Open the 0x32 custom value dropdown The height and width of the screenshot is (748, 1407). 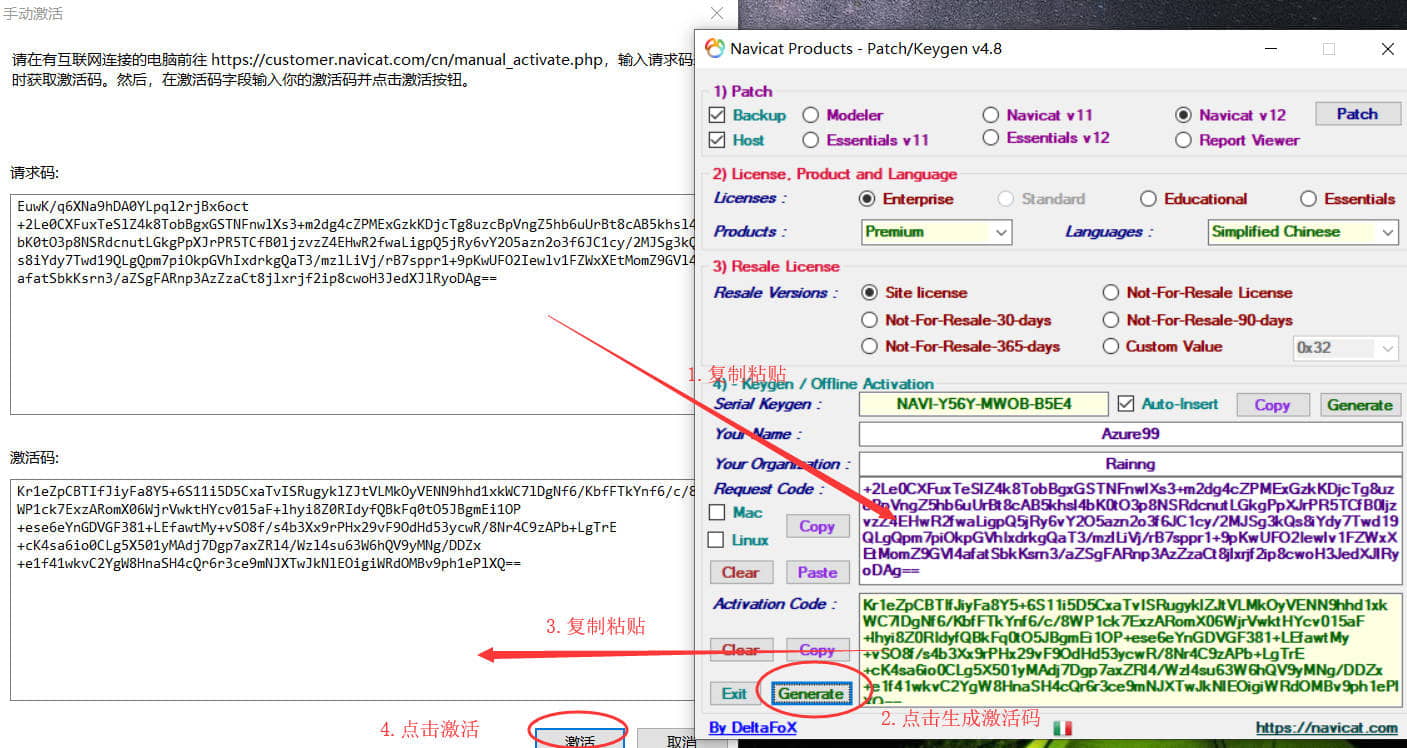(x=1346, y=348)
